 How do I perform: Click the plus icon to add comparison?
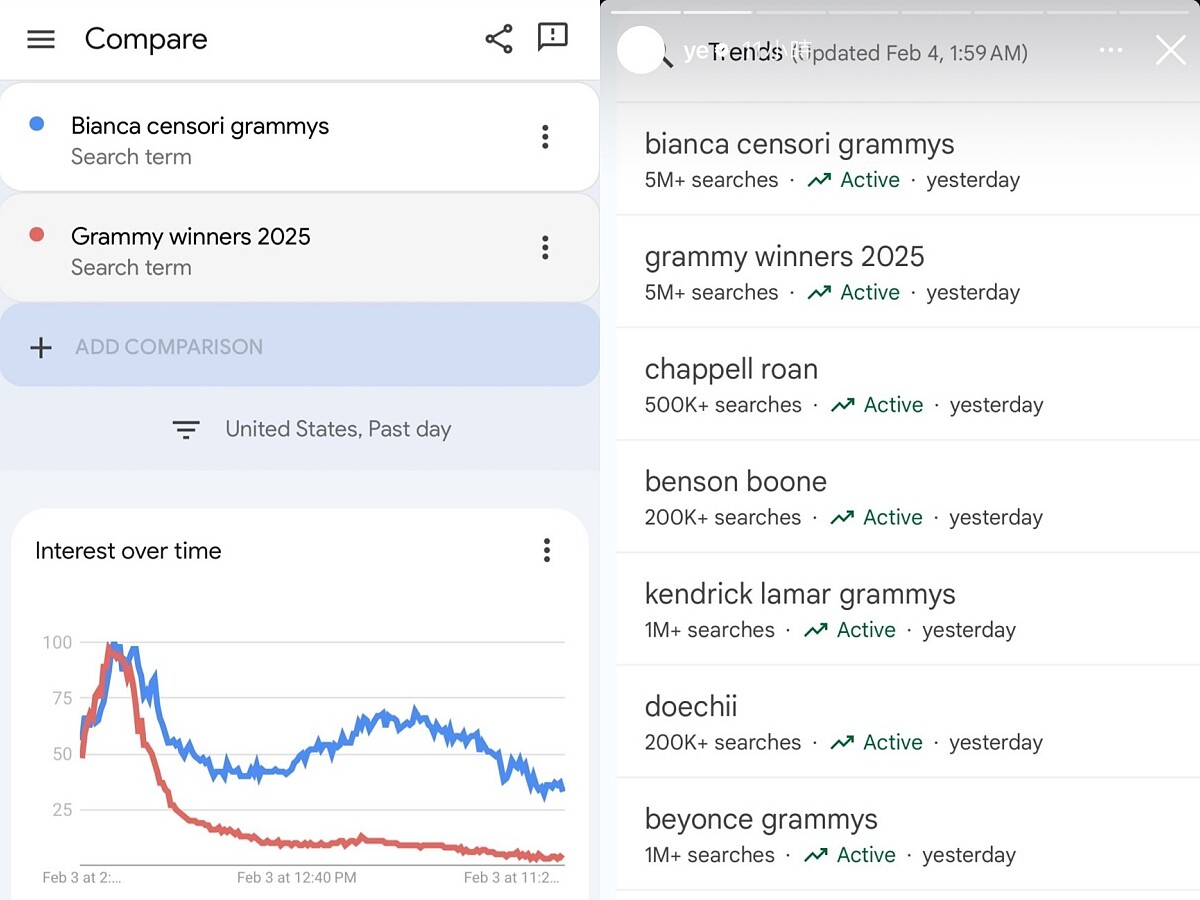point(40,347)
